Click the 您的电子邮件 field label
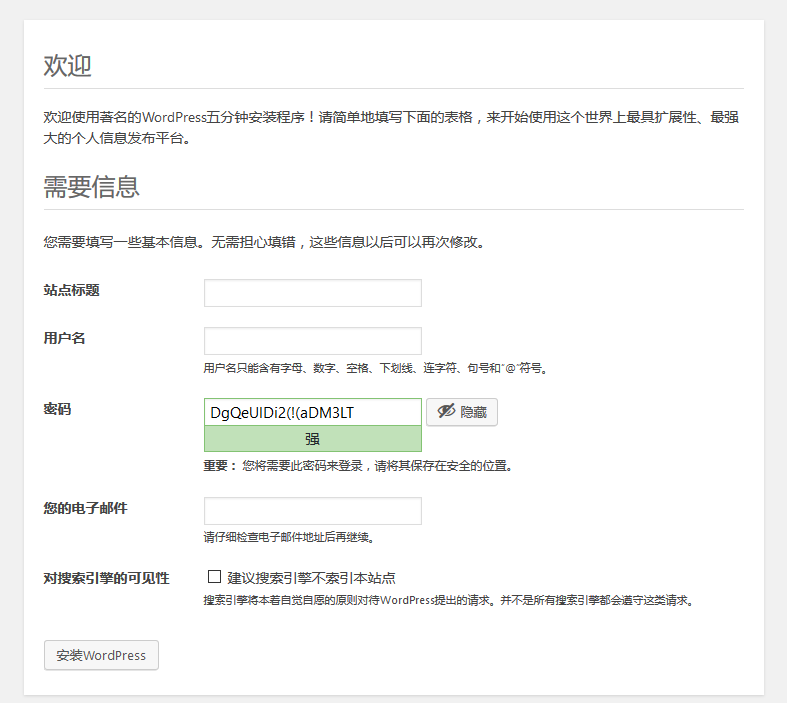 point(85,509)
